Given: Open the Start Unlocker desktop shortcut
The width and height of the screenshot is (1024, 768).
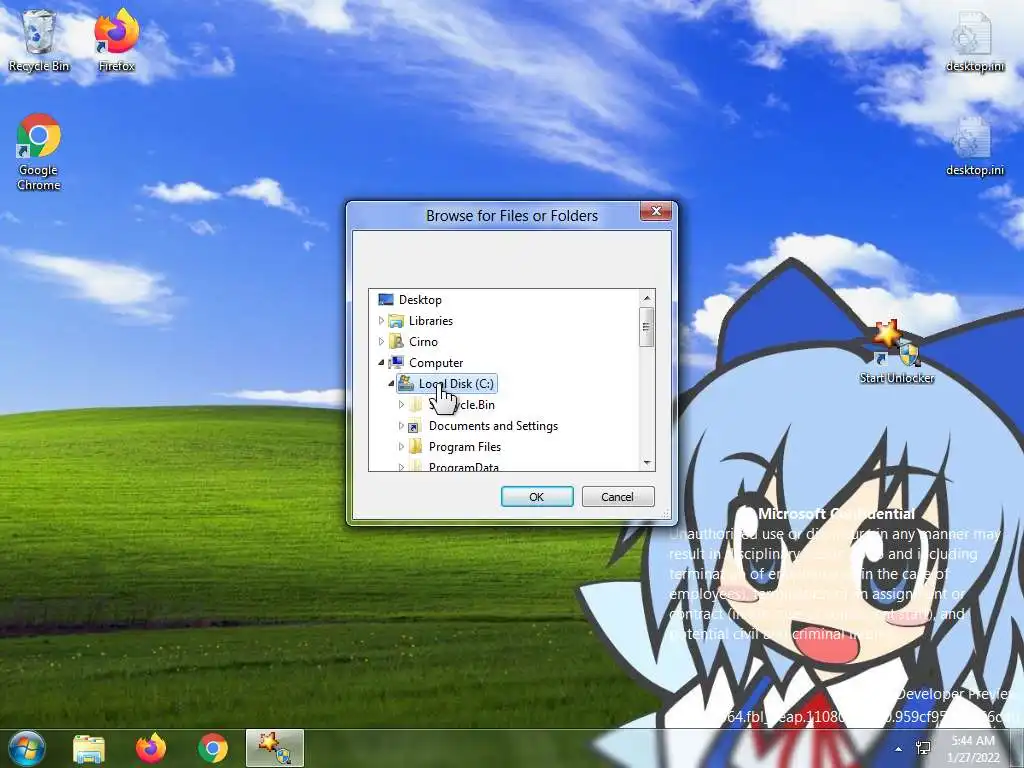Looking at the screenshot, I should (x=897, y=353).
